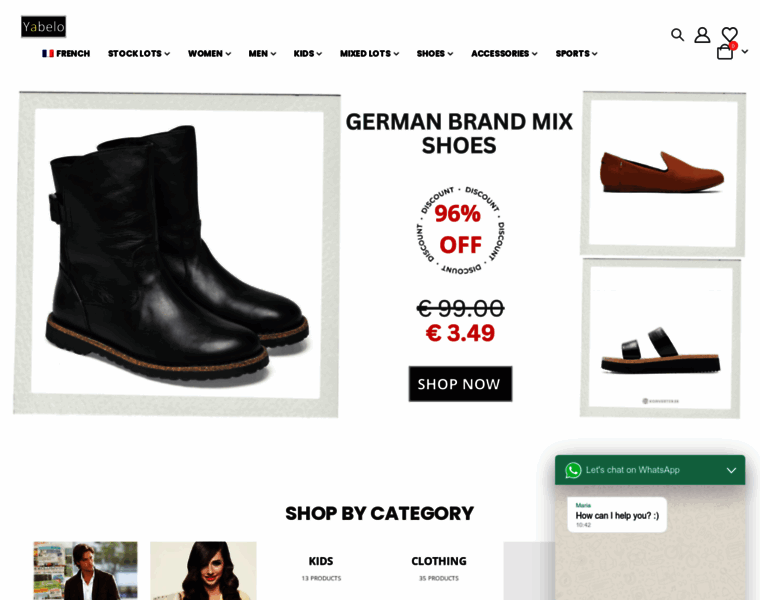Open the shopping cart bag icon
The height and width of the screenshot is (600, 760).
[x=725, y=52]
